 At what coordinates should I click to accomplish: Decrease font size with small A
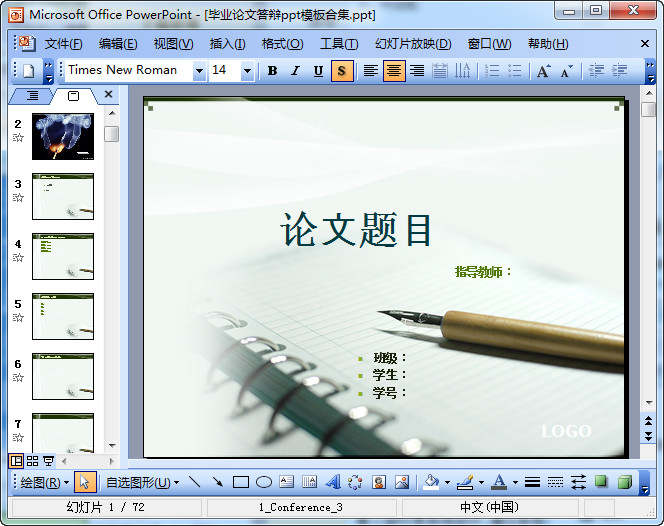pyautogui.click(x=567, y=71)
